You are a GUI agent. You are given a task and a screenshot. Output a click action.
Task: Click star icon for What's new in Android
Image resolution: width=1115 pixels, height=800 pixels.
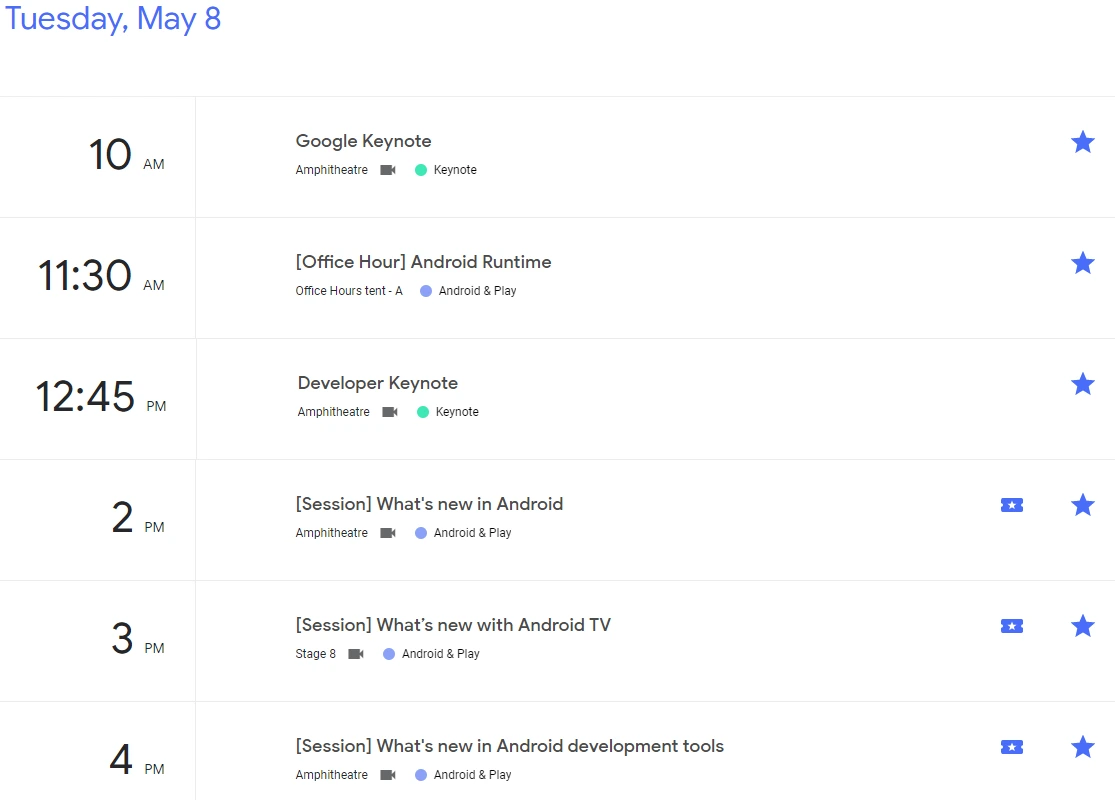(x=1082, y=505)
